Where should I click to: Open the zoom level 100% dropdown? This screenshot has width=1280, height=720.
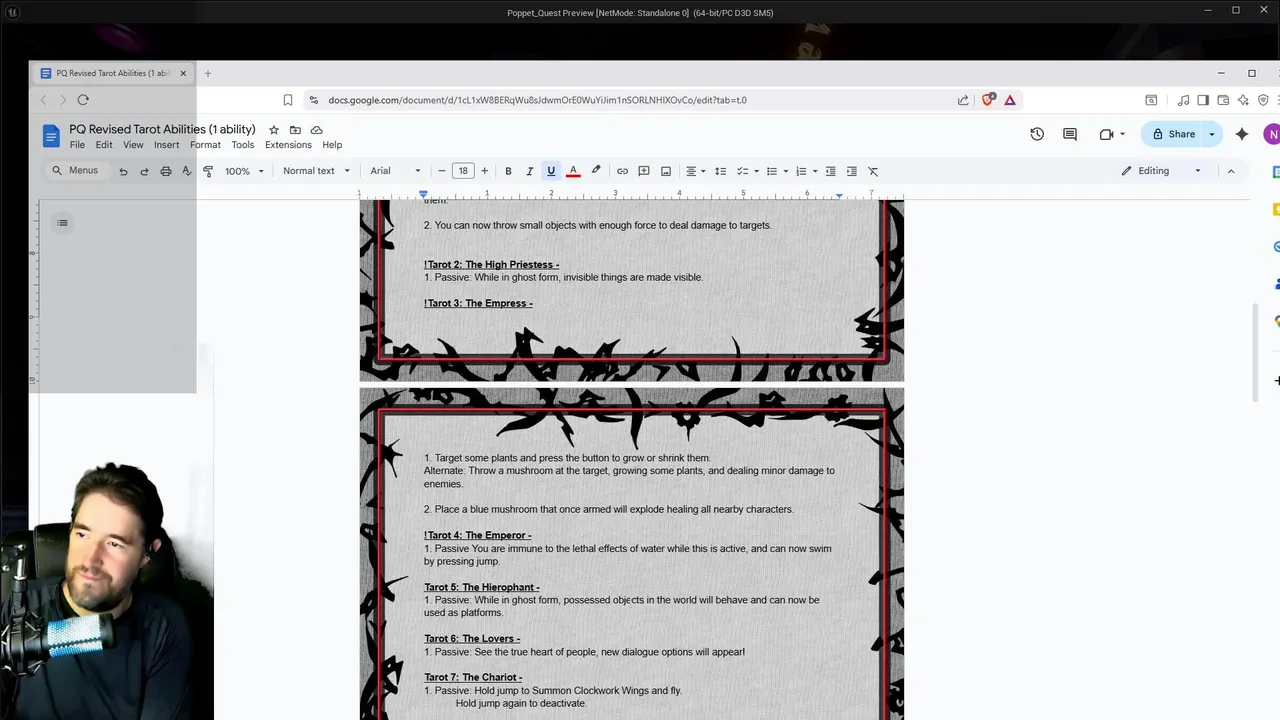[243, 171]
